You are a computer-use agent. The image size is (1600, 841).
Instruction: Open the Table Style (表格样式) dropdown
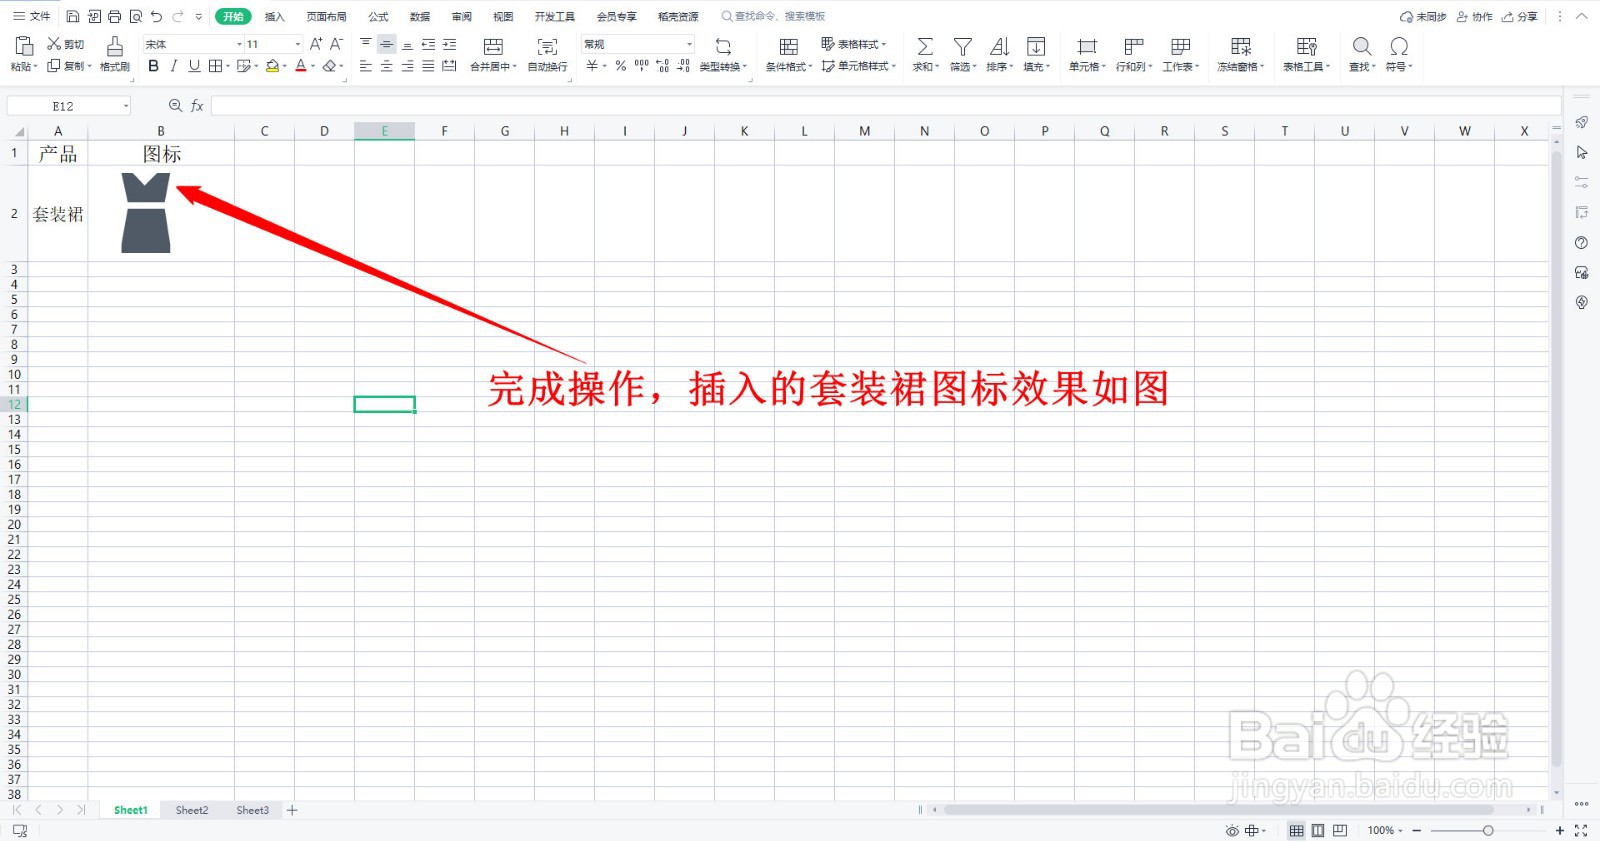(854, 44)
